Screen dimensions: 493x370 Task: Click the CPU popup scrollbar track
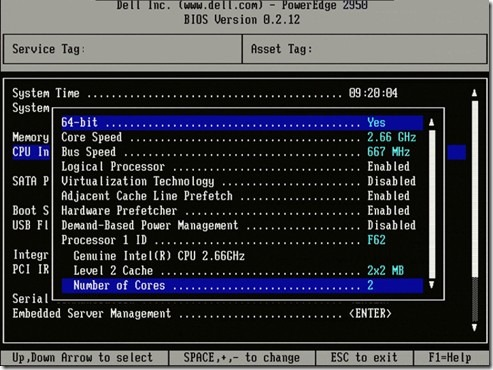coord(432,204)
